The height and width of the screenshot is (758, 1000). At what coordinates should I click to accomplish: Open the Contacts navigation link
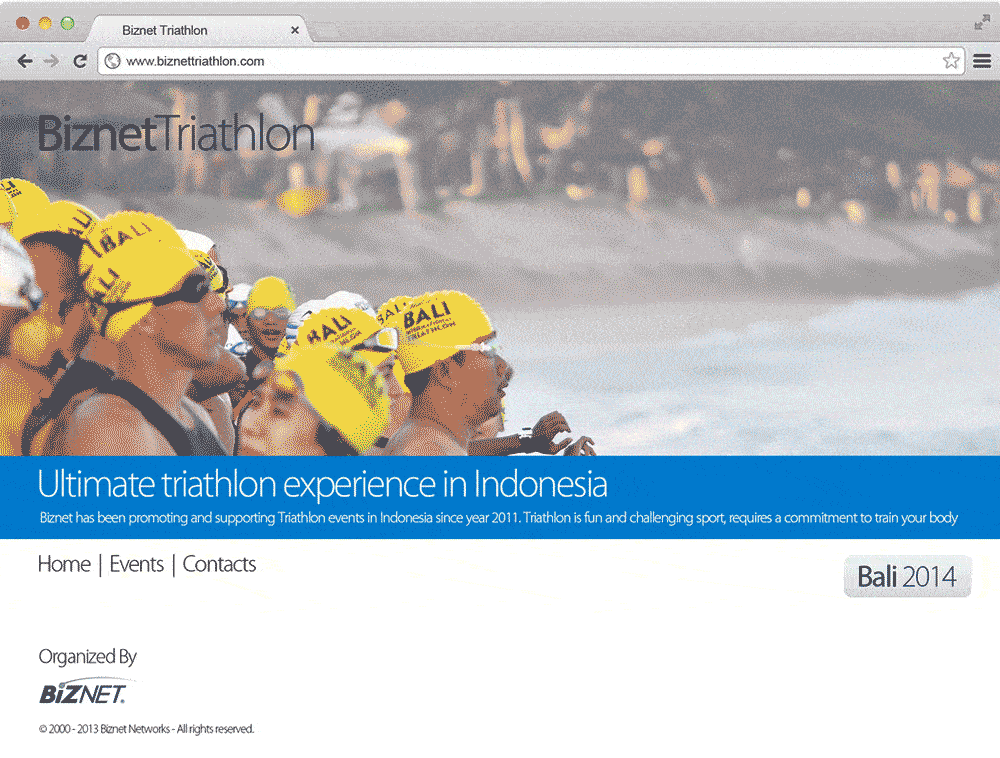click(219, 564)
